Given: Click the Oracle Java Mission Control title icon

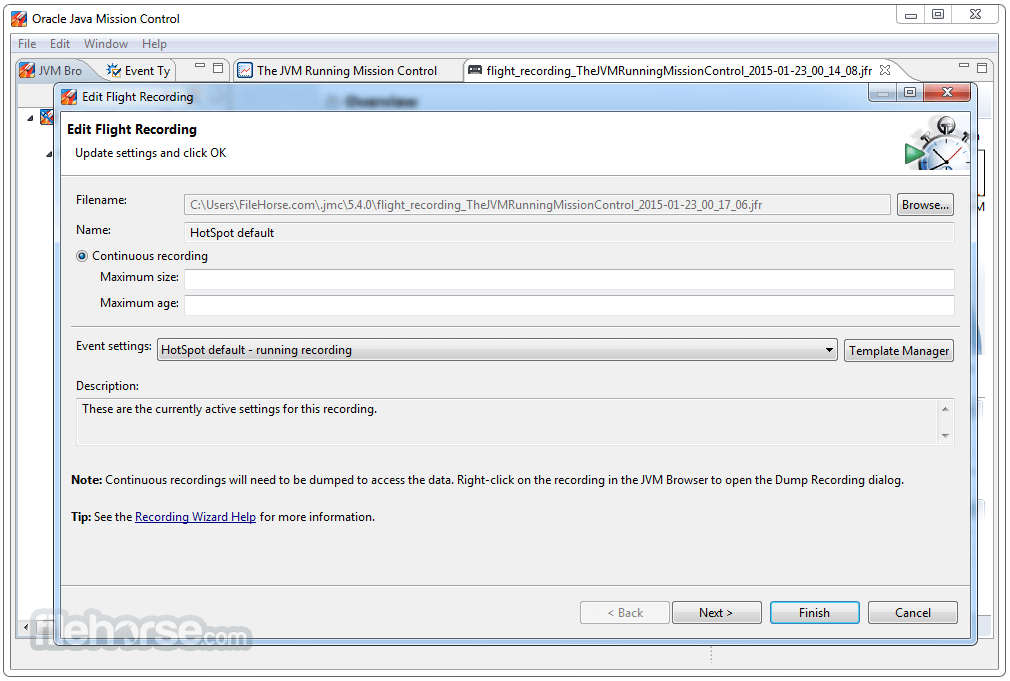Looking at the screenshot, I should point(19,19).
